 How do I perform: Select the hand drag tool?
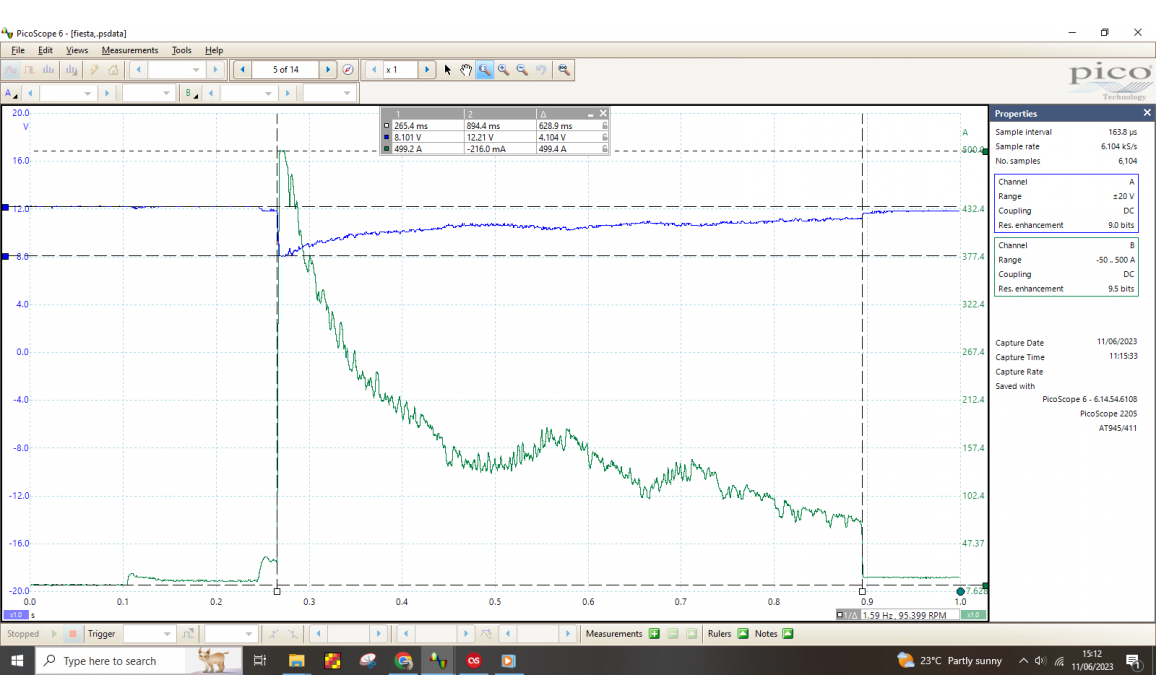(x=466, y=70)
